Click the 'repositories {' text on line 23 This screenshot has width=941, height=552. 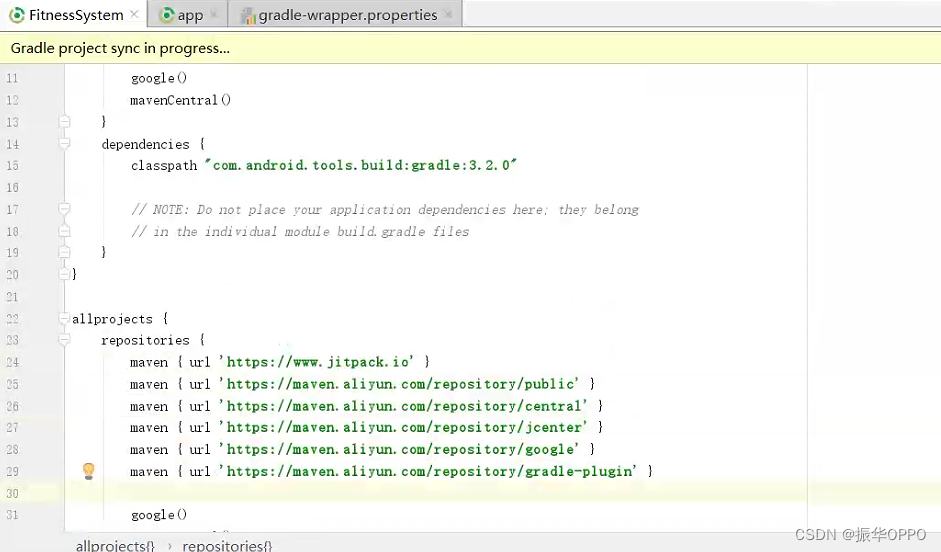(153, 340)
